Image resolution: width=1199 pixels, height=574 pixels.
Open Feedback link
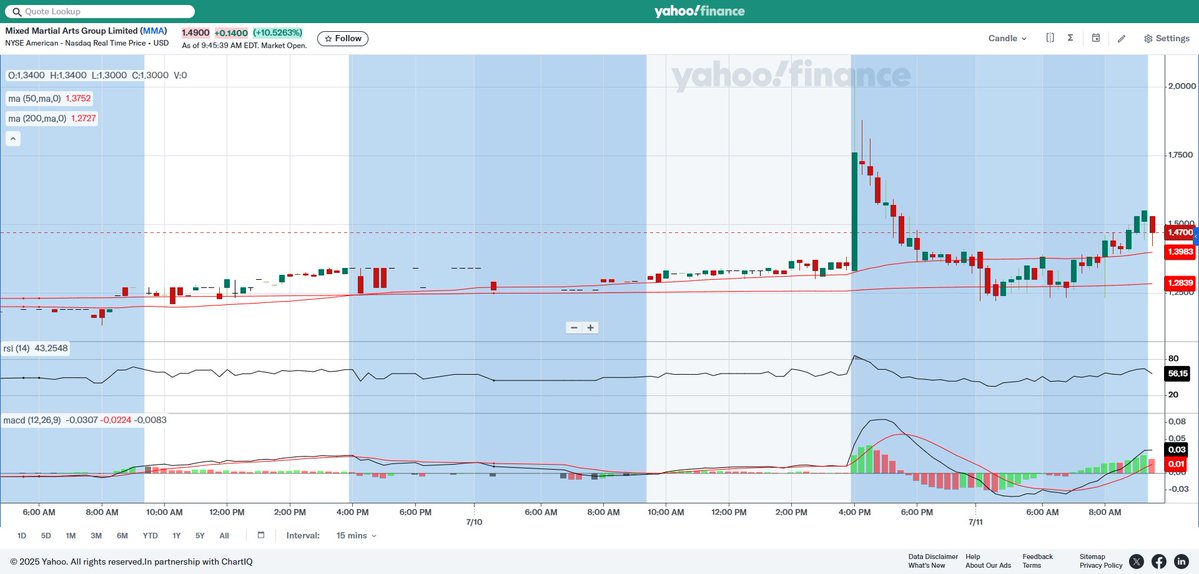coord(1038,556)
